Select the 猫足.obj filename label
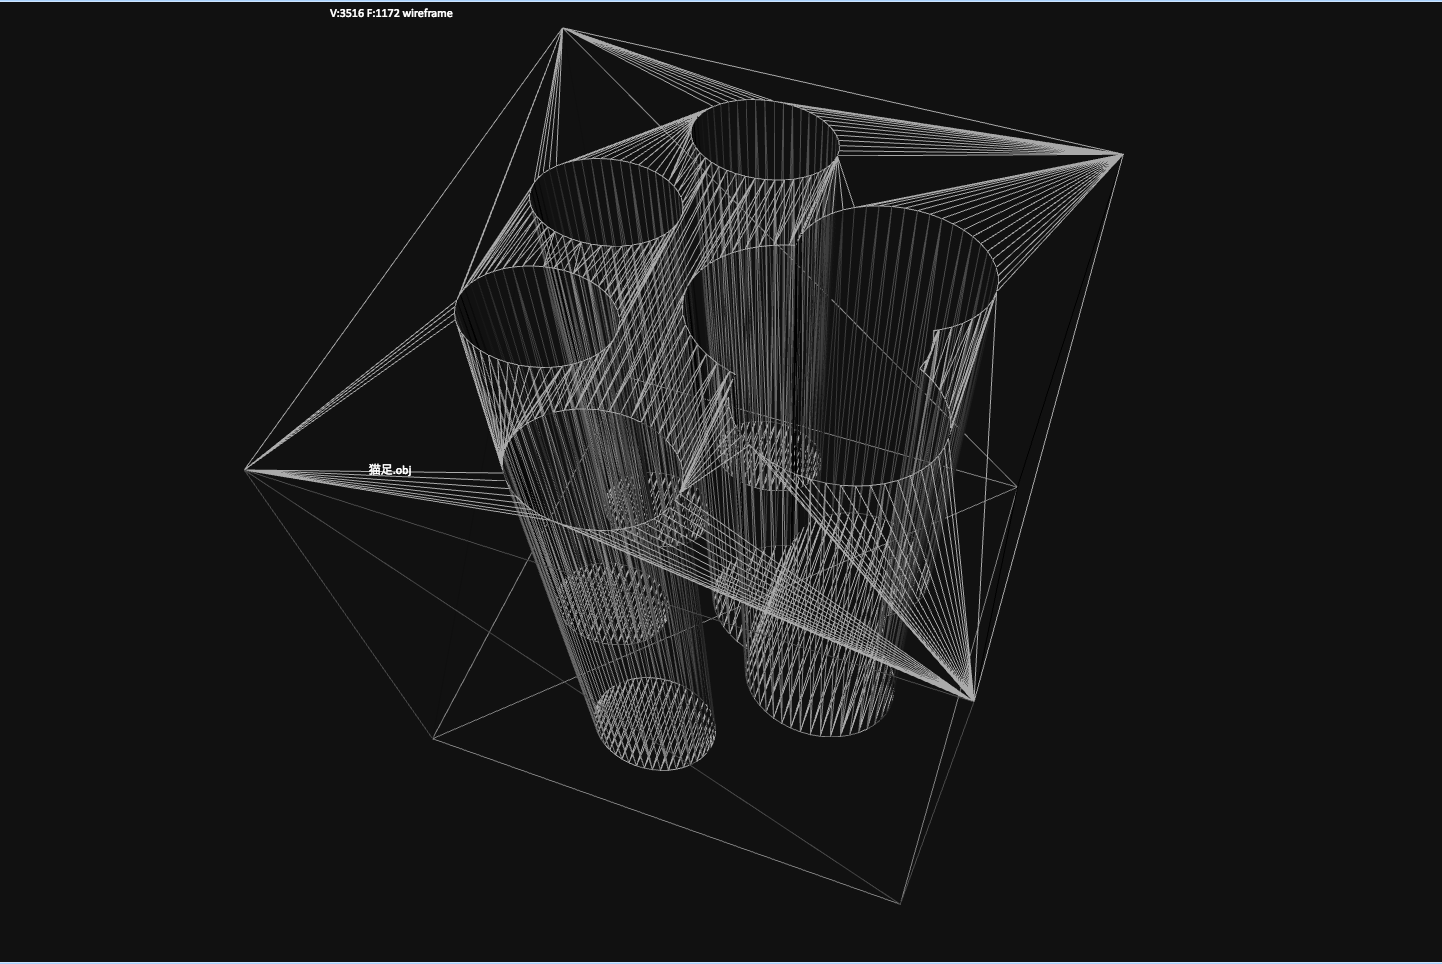The image size is (1442, 964). coord(388,466)
